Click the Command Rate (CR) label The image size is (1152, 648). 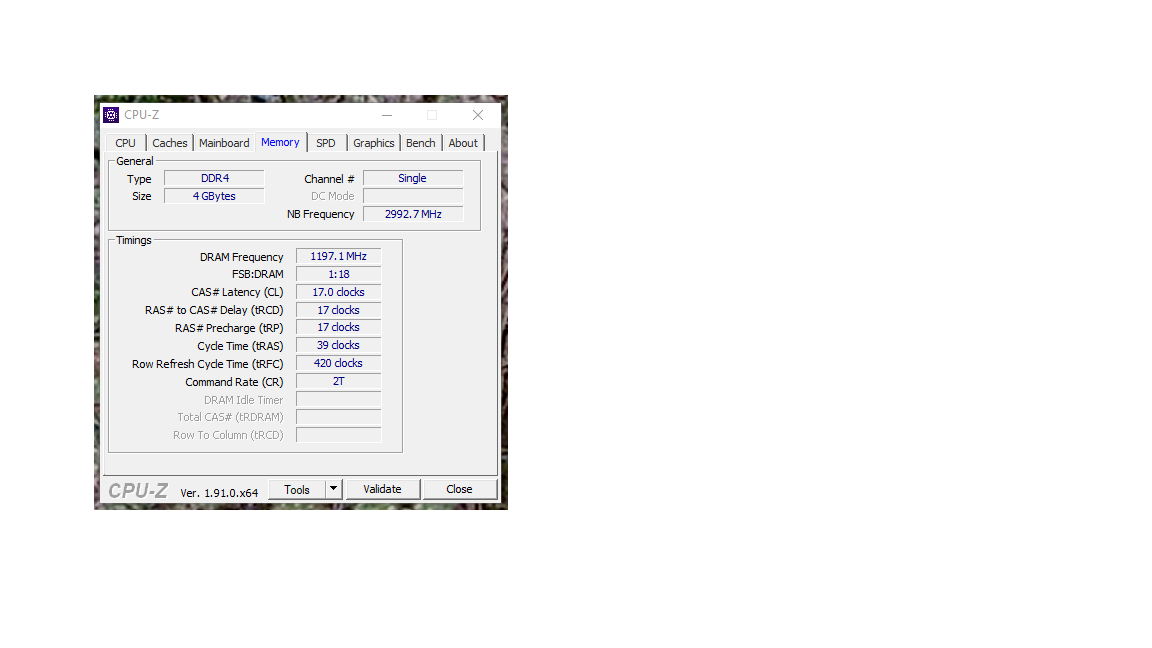[234, 382]
